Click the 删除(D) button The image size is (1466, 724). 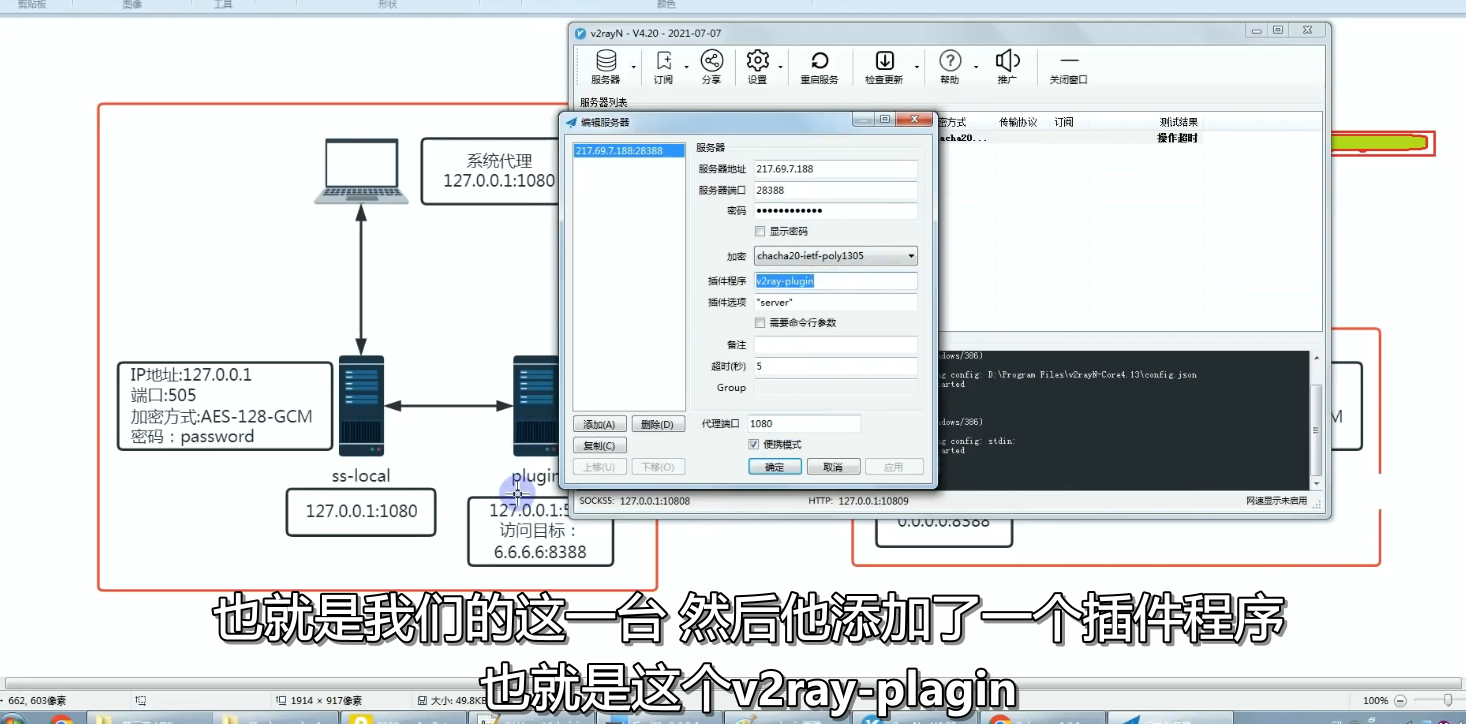pos(658,424)
